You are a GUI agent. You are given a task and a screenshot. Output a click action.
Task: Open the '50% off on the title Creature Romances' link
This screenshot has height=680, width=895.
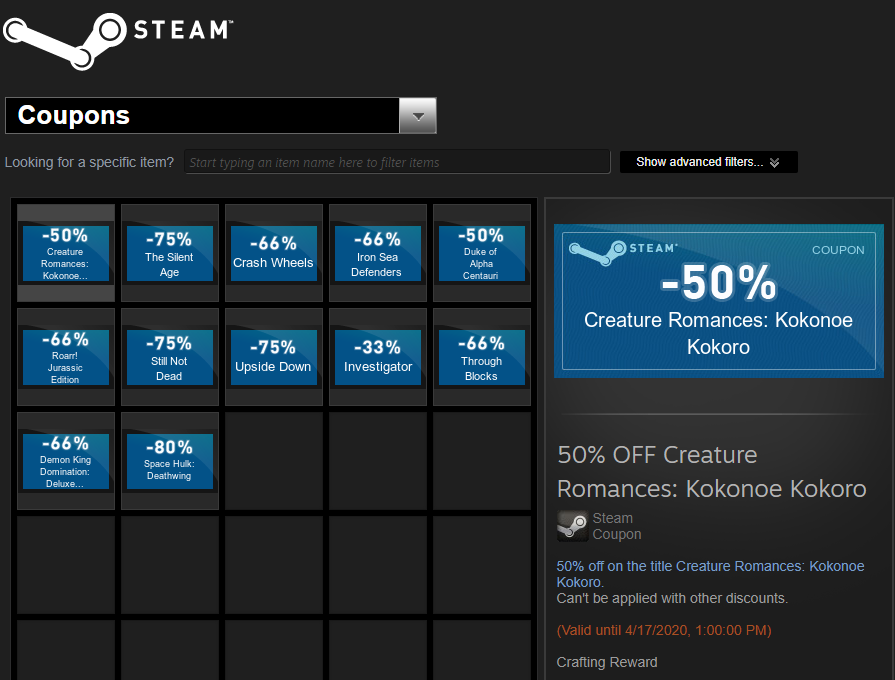click(710, 574)
